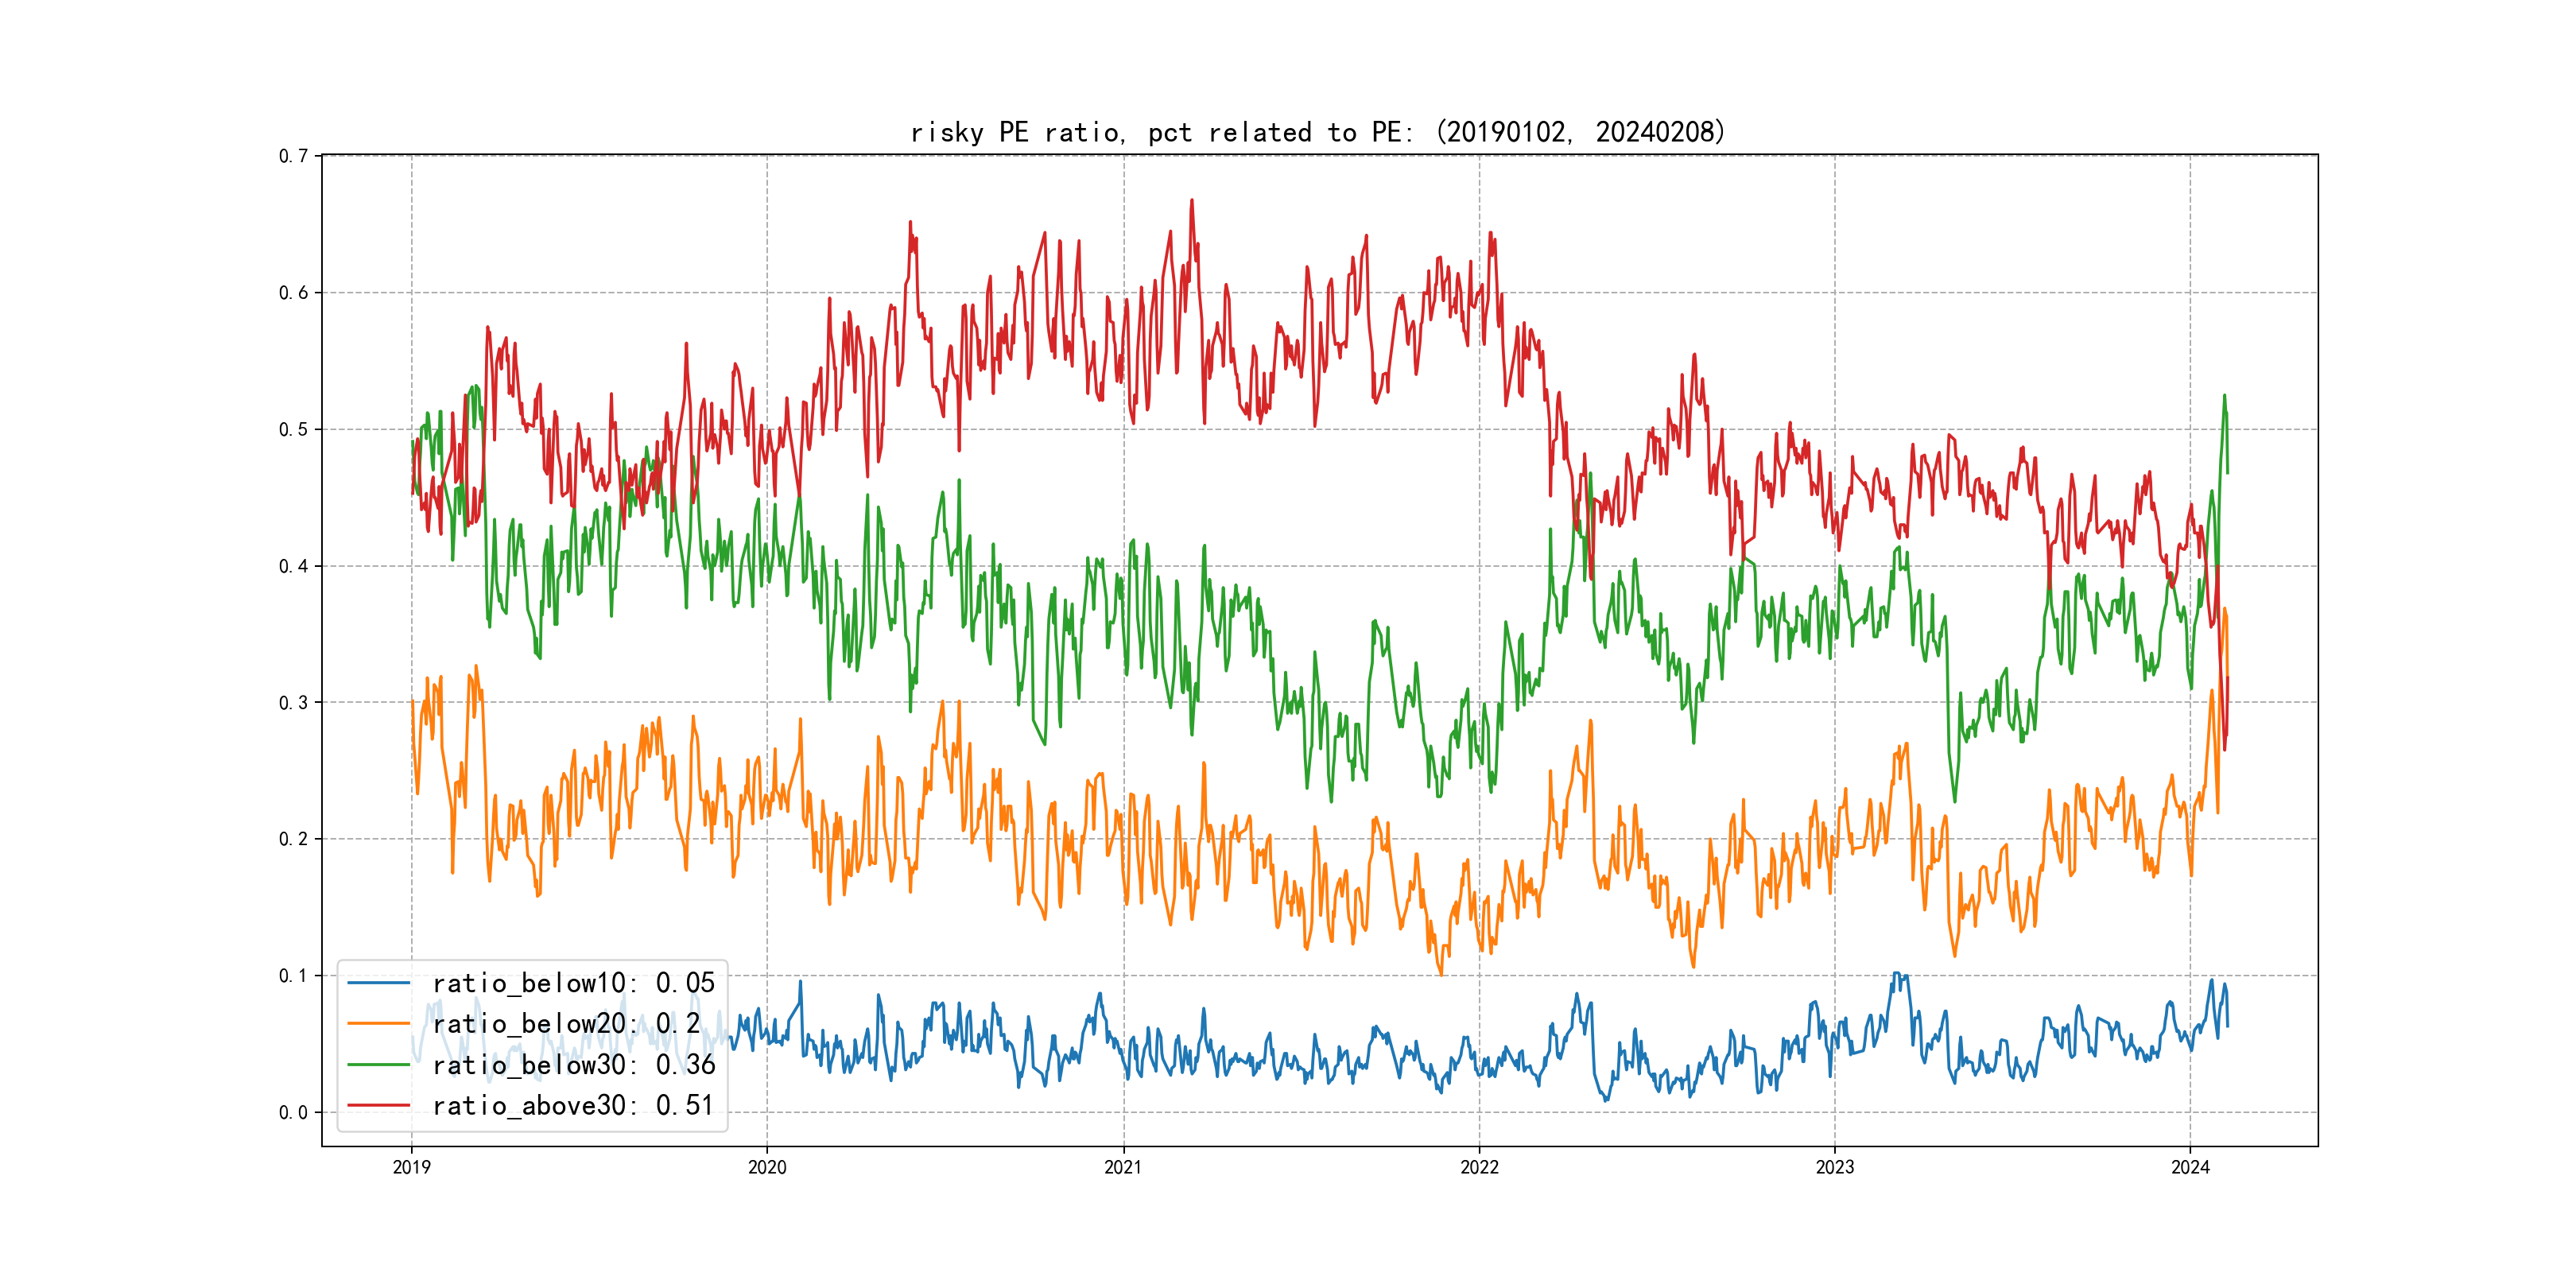Viewport: 2576px width, 1288px height.
Task: Click the 0.1 y-axis tick label
Action: (x=293, y=976)
